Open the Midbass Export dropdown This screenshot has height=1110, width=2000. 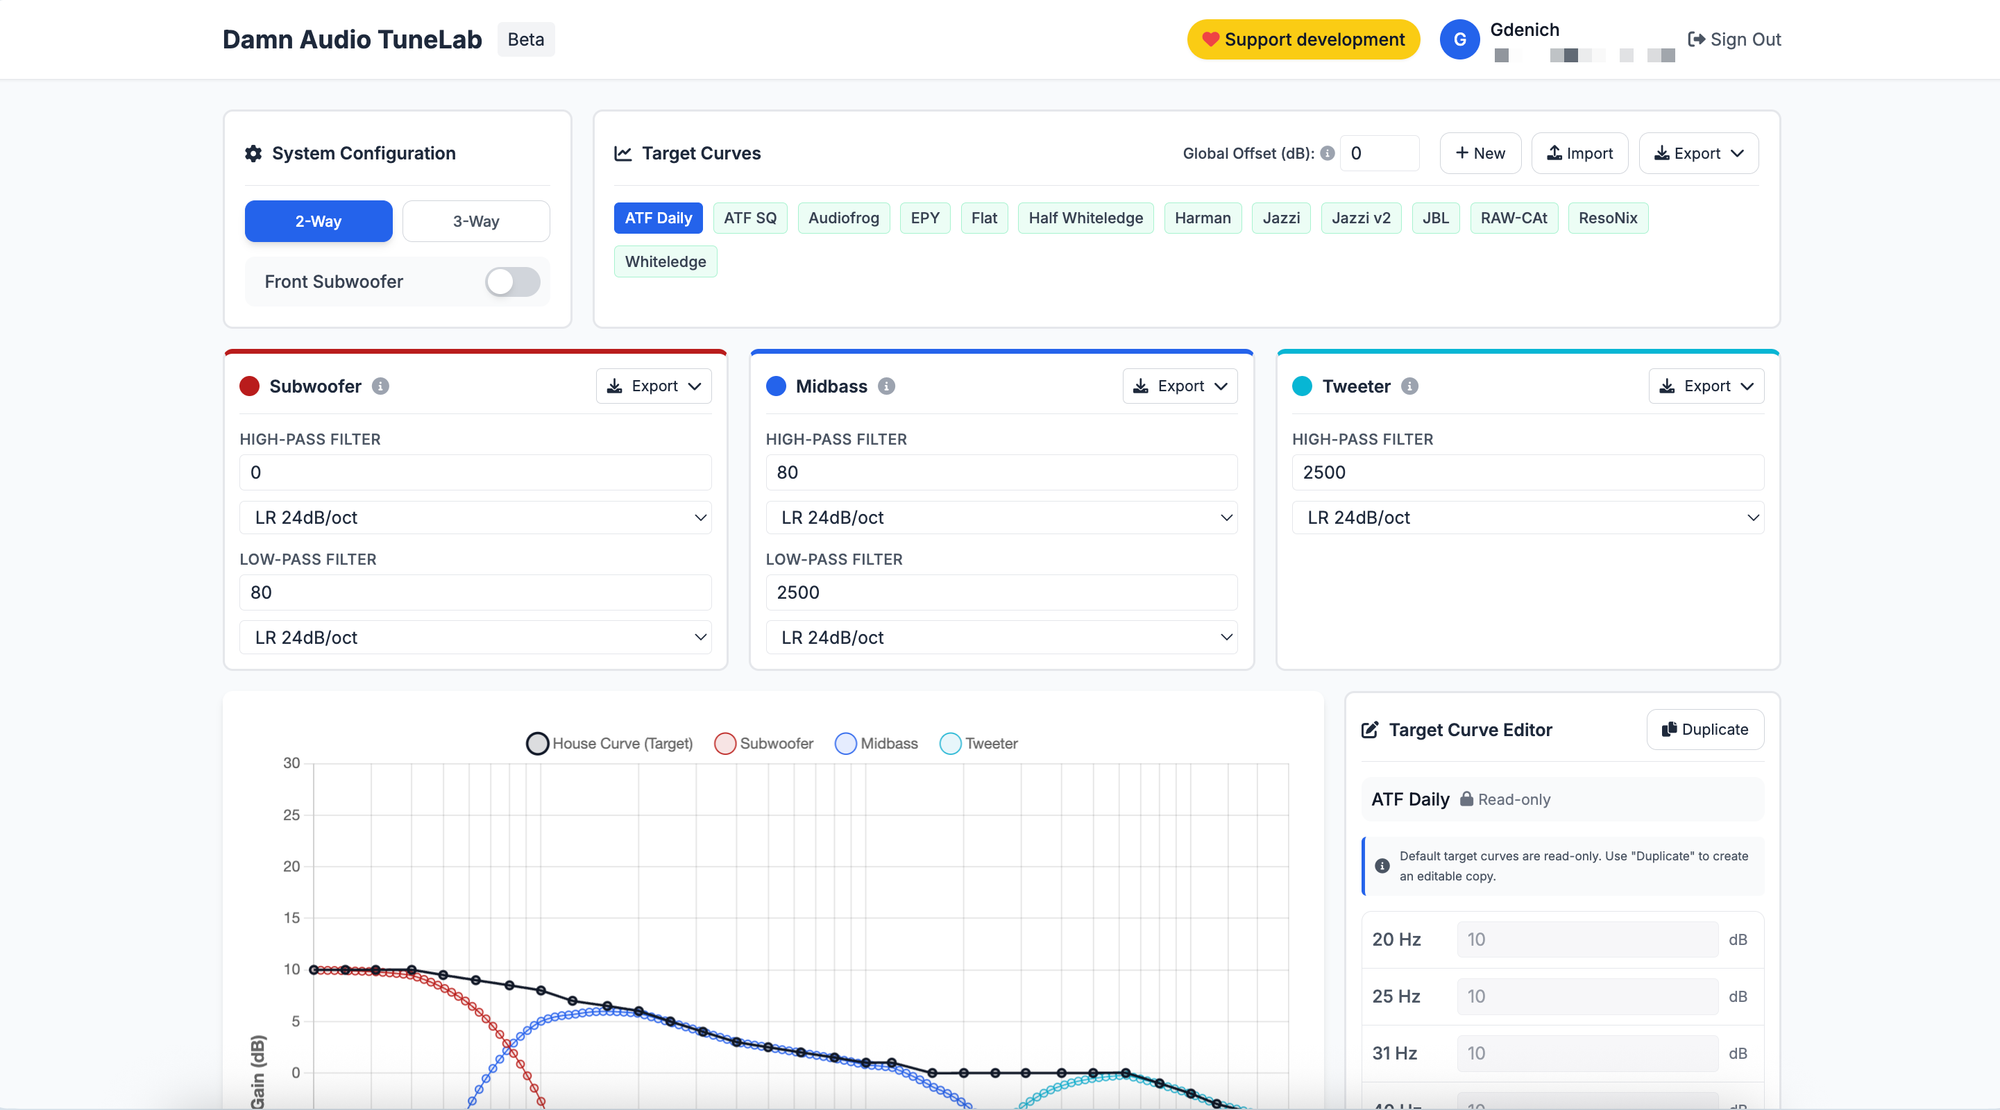1180,386
